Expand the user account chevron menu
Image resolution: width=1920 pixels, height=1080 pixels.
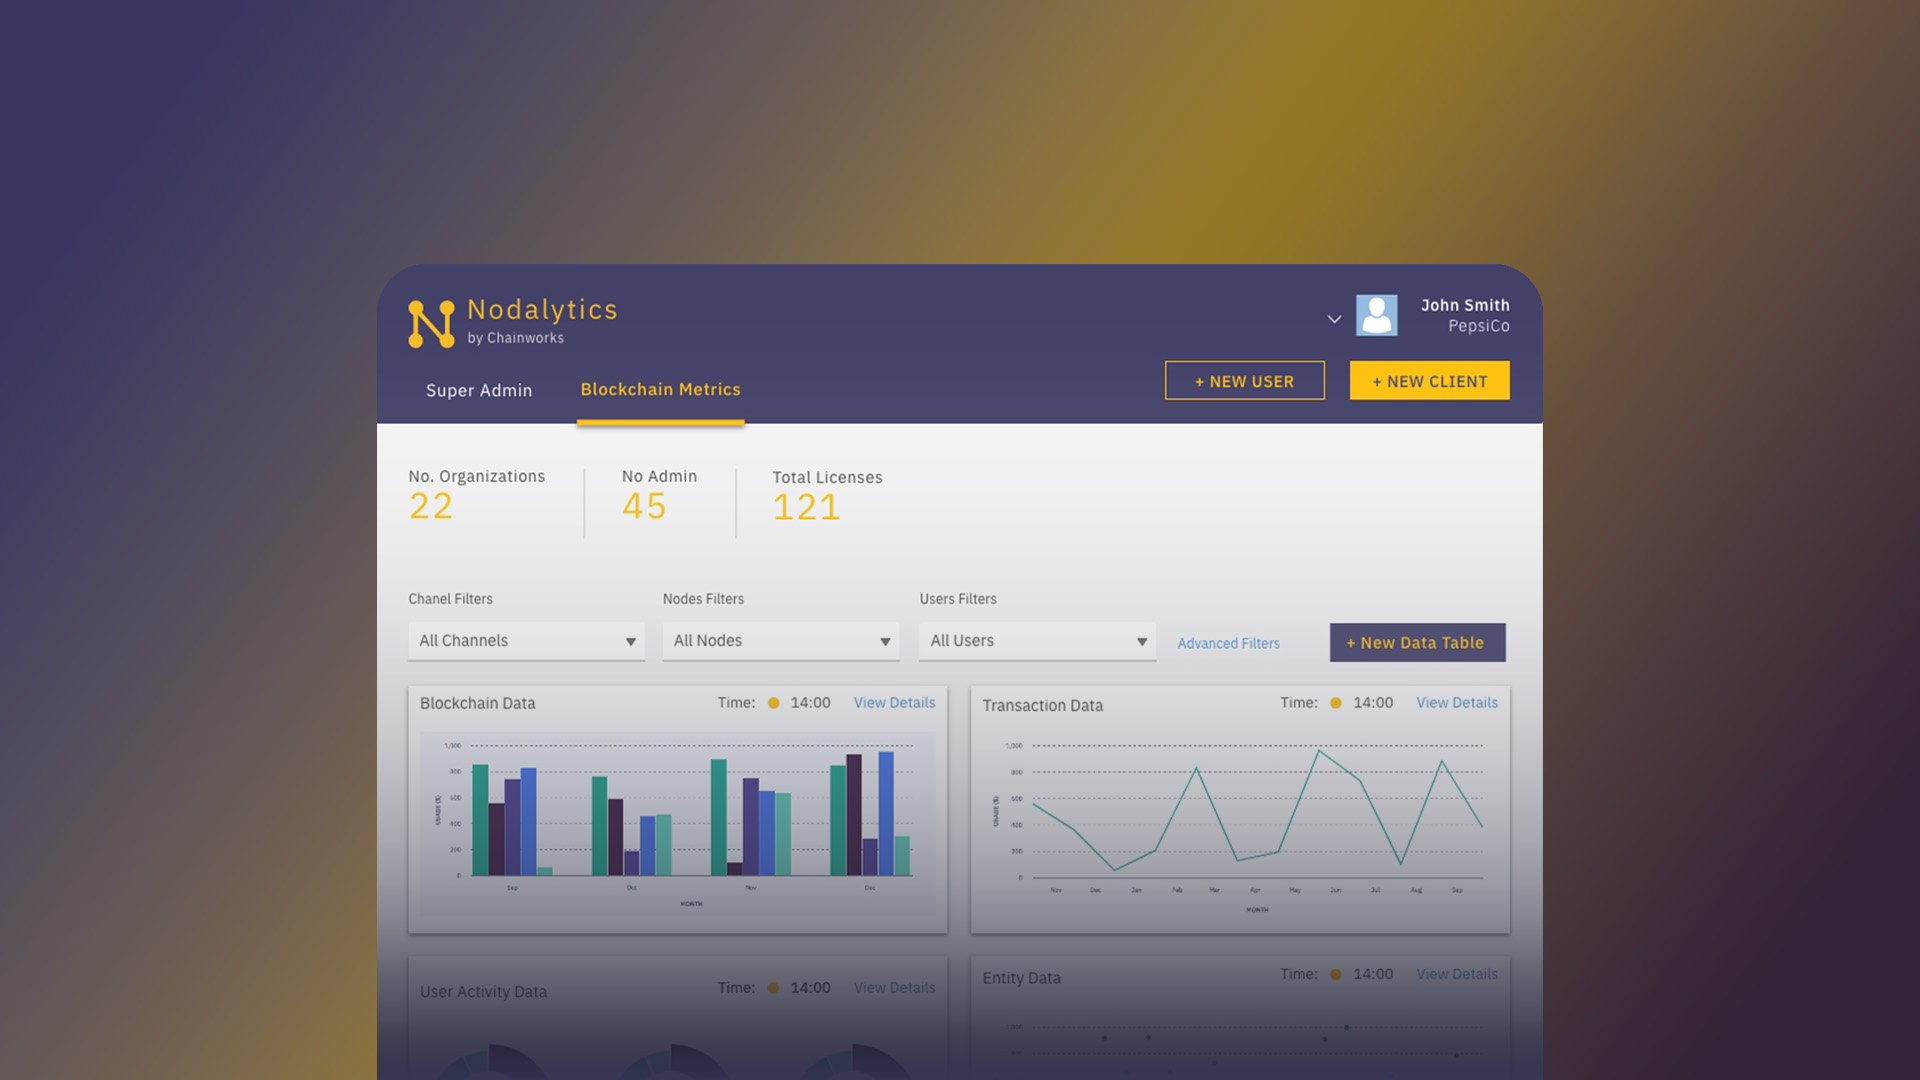coord(1334,319)
